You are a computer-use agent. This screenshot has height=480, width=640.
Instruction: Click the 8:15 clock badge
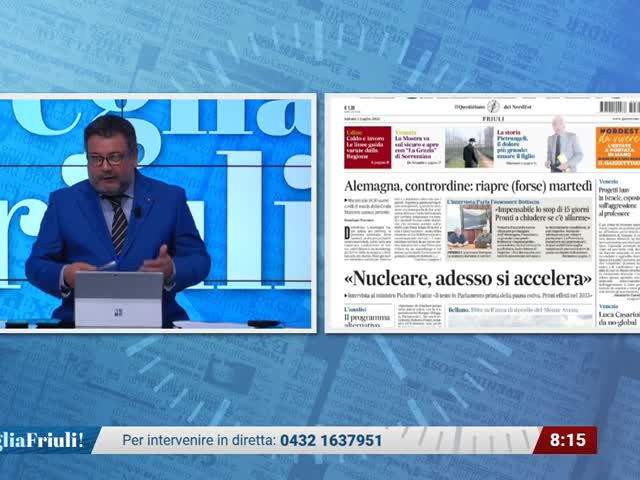[x=567, y=440]
